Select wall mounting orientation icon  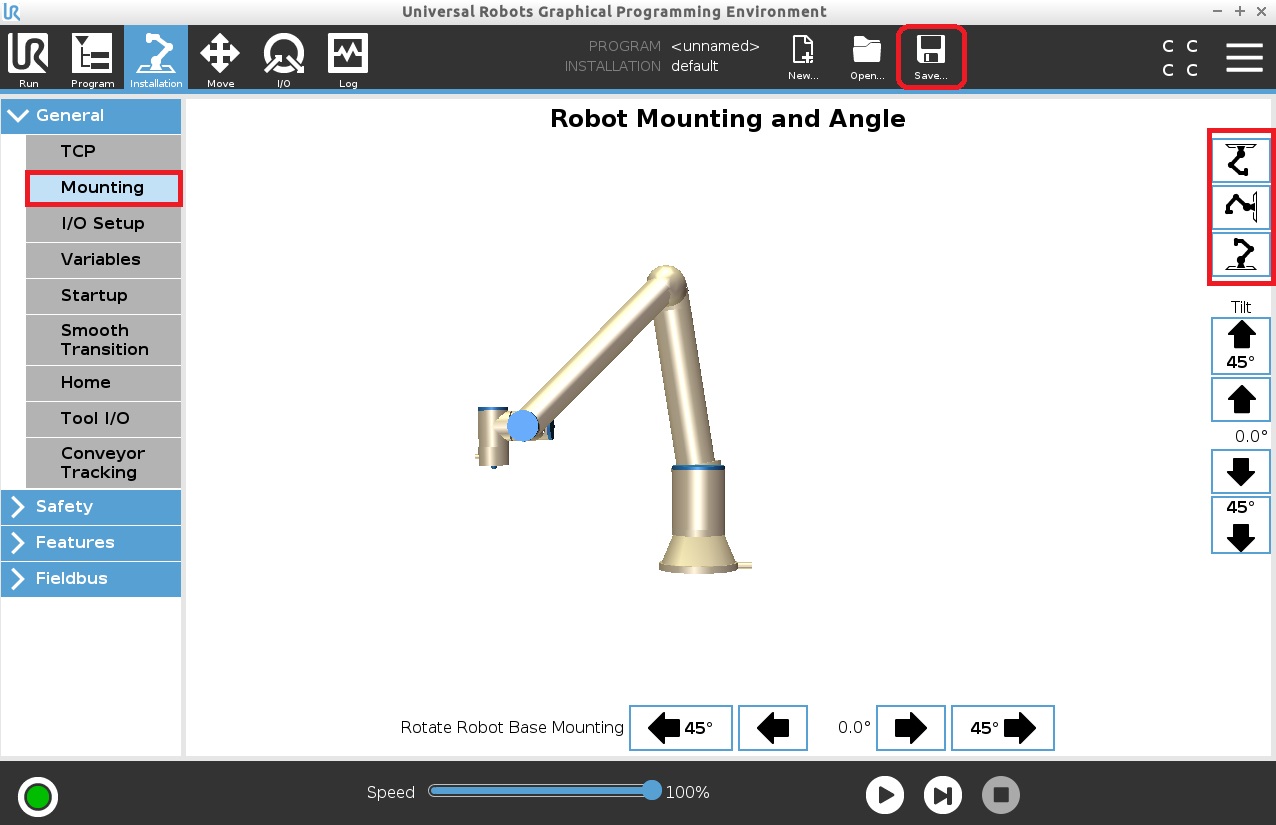[1241, 208]
